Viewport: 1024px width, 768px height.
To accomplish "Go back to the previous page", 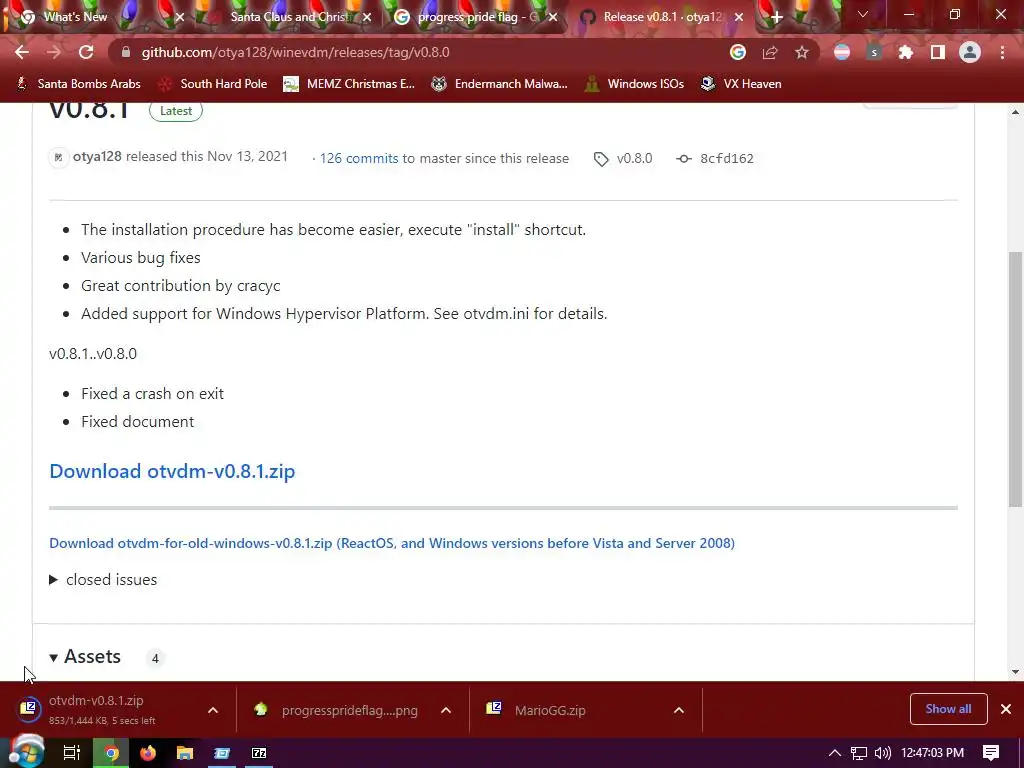I will 22,52.
